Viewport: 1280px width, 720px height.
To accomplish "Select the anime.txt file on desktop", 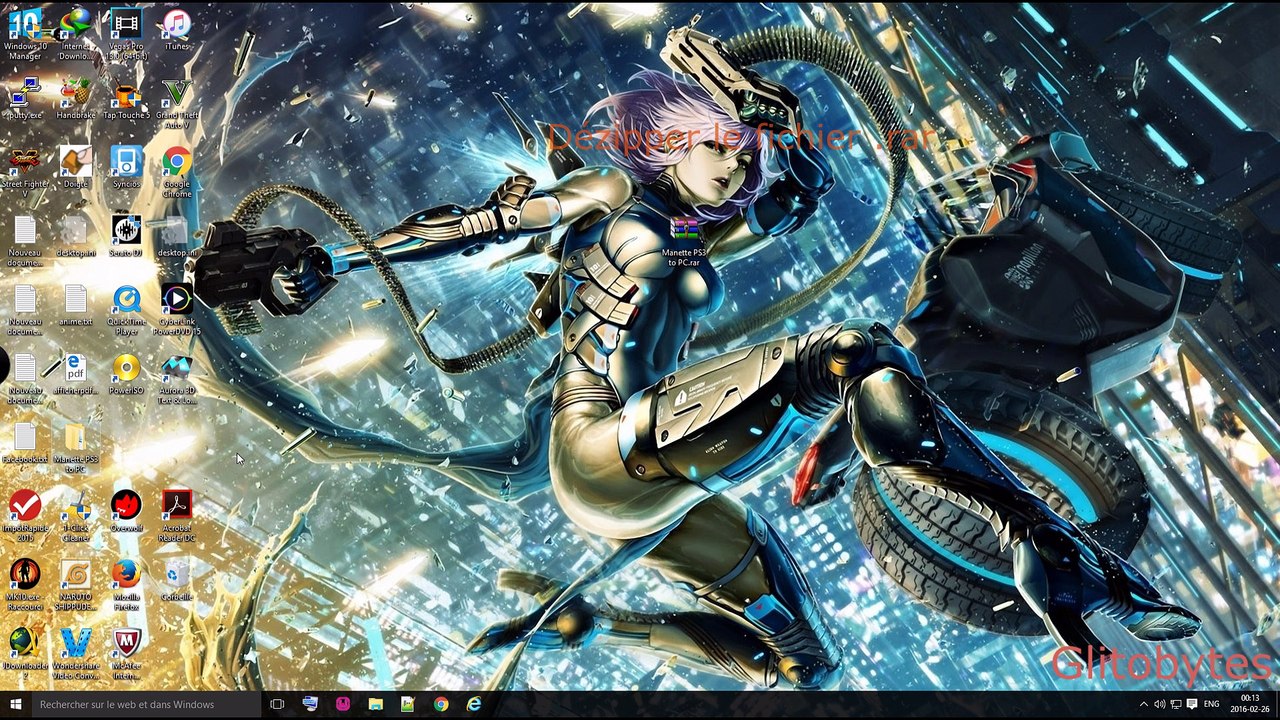I will point(76,305).
